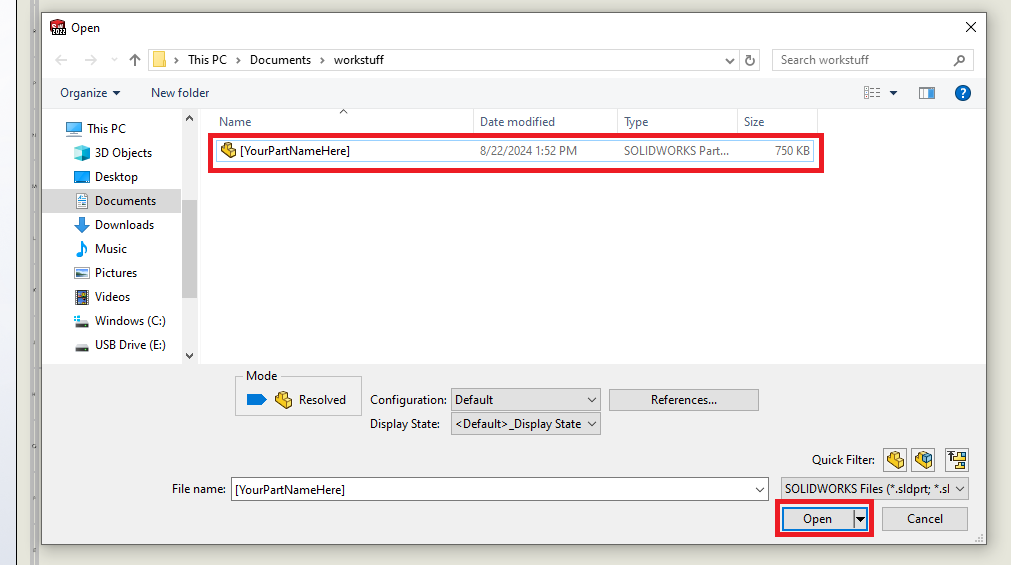Select 3D Objects in navigation pane
The height and width of the screenshot is (565, 1011).
click(123, 153)
